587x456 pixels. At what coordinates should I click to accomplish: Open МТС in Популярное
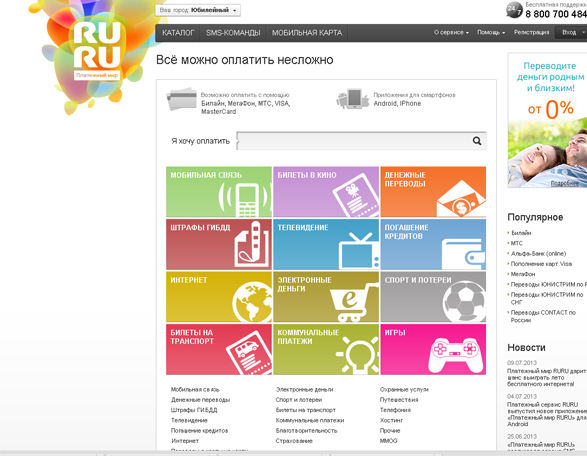click(517, 243)
